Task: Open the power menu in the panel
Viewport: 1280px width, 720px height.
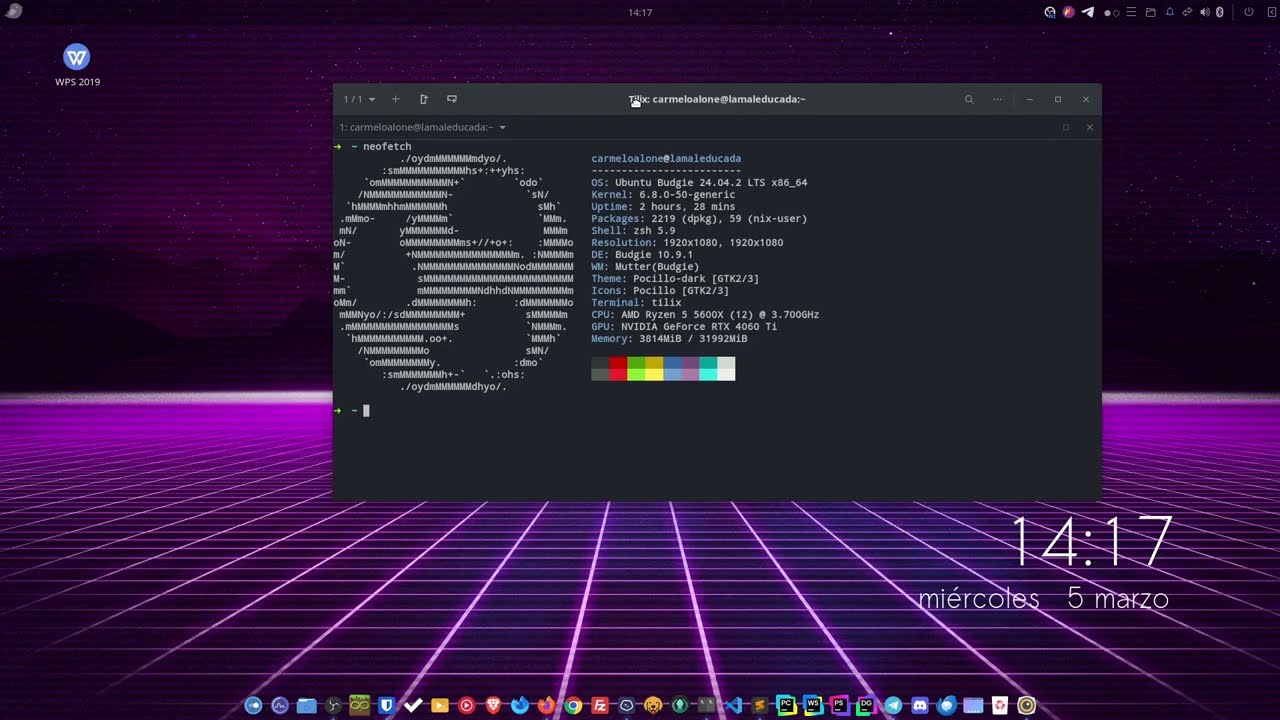Action: click(1249, 12)
